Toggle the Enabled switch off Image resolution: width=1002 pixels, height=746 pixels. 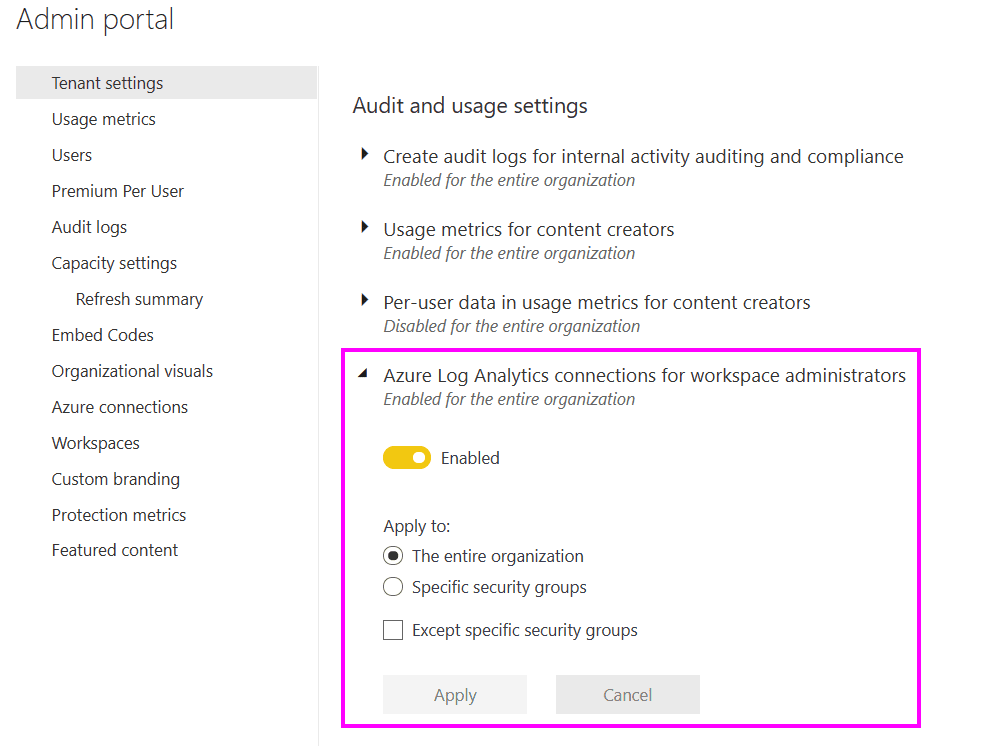pos(407,458)
